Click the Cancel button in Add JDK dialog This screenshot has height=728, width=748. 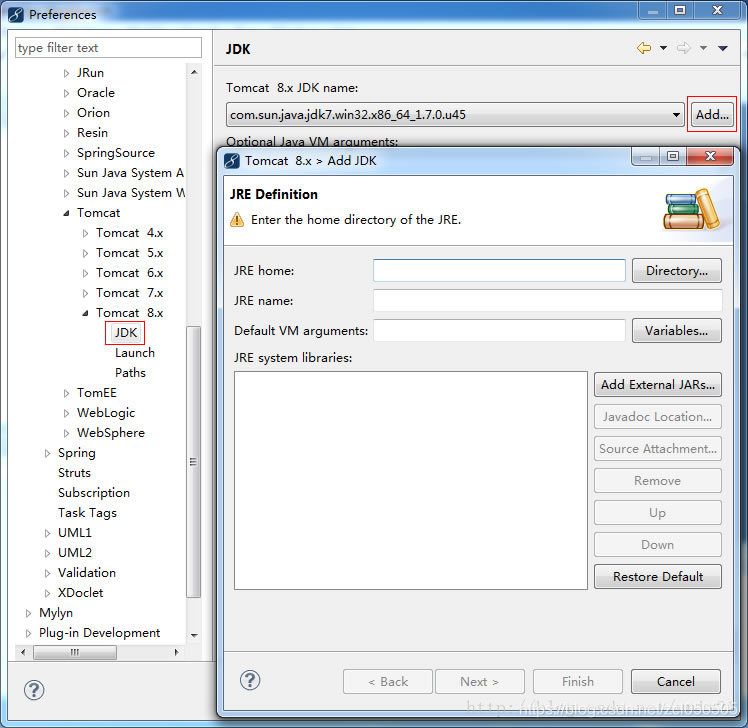coord(675,681)
